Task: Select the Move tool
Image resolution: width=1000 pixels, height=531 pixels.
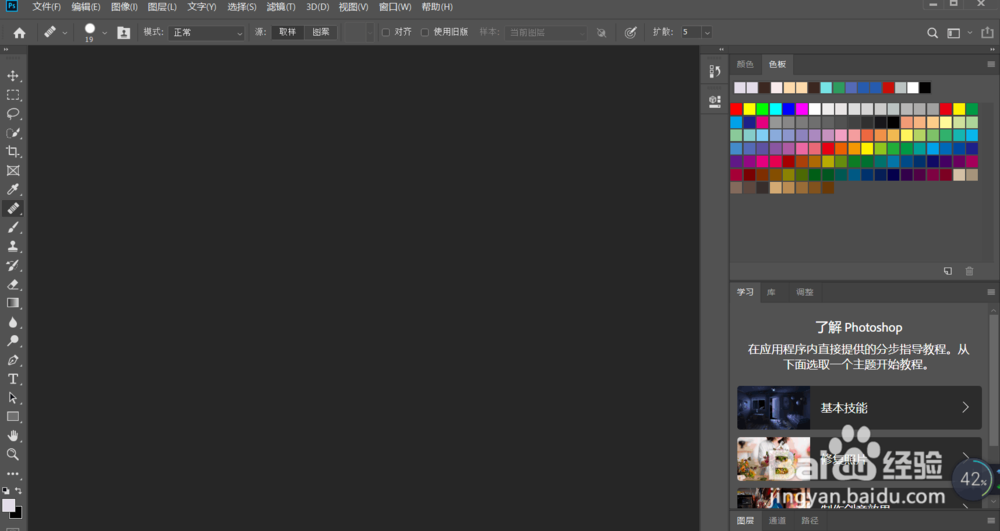Action: point(13,76)
